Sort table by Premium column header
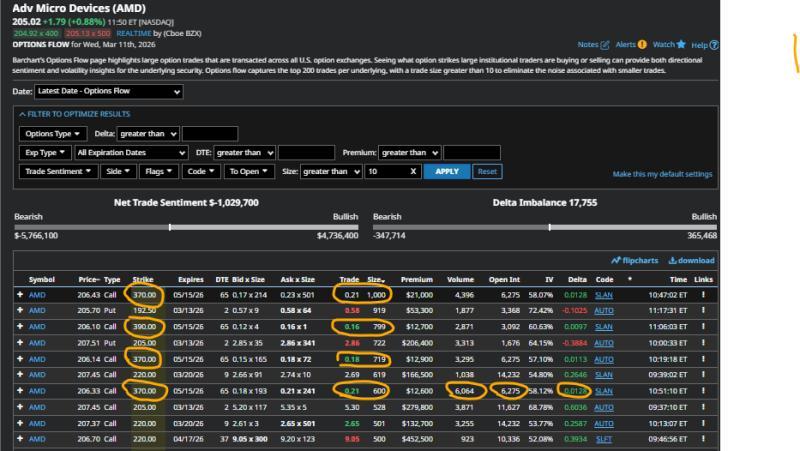 tap(416, 280)
